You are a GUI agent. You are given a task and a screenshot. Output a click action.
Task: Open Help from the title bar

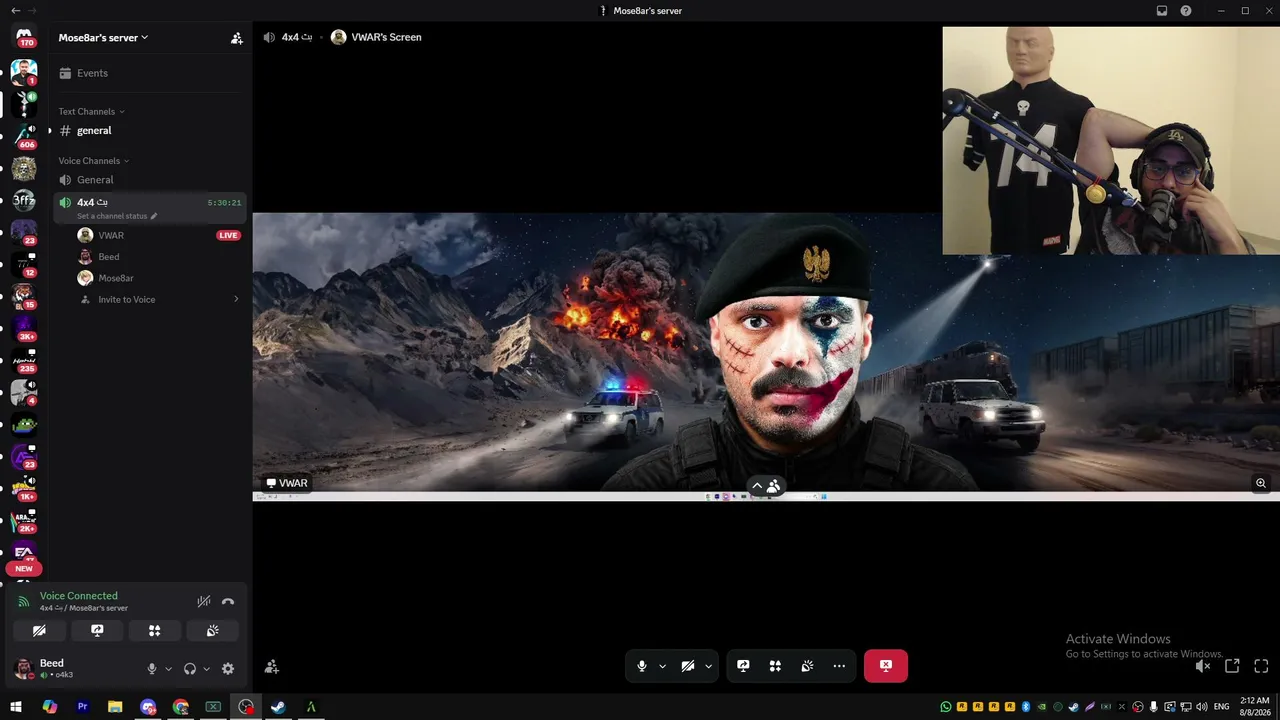click(x=1186, y=11)
